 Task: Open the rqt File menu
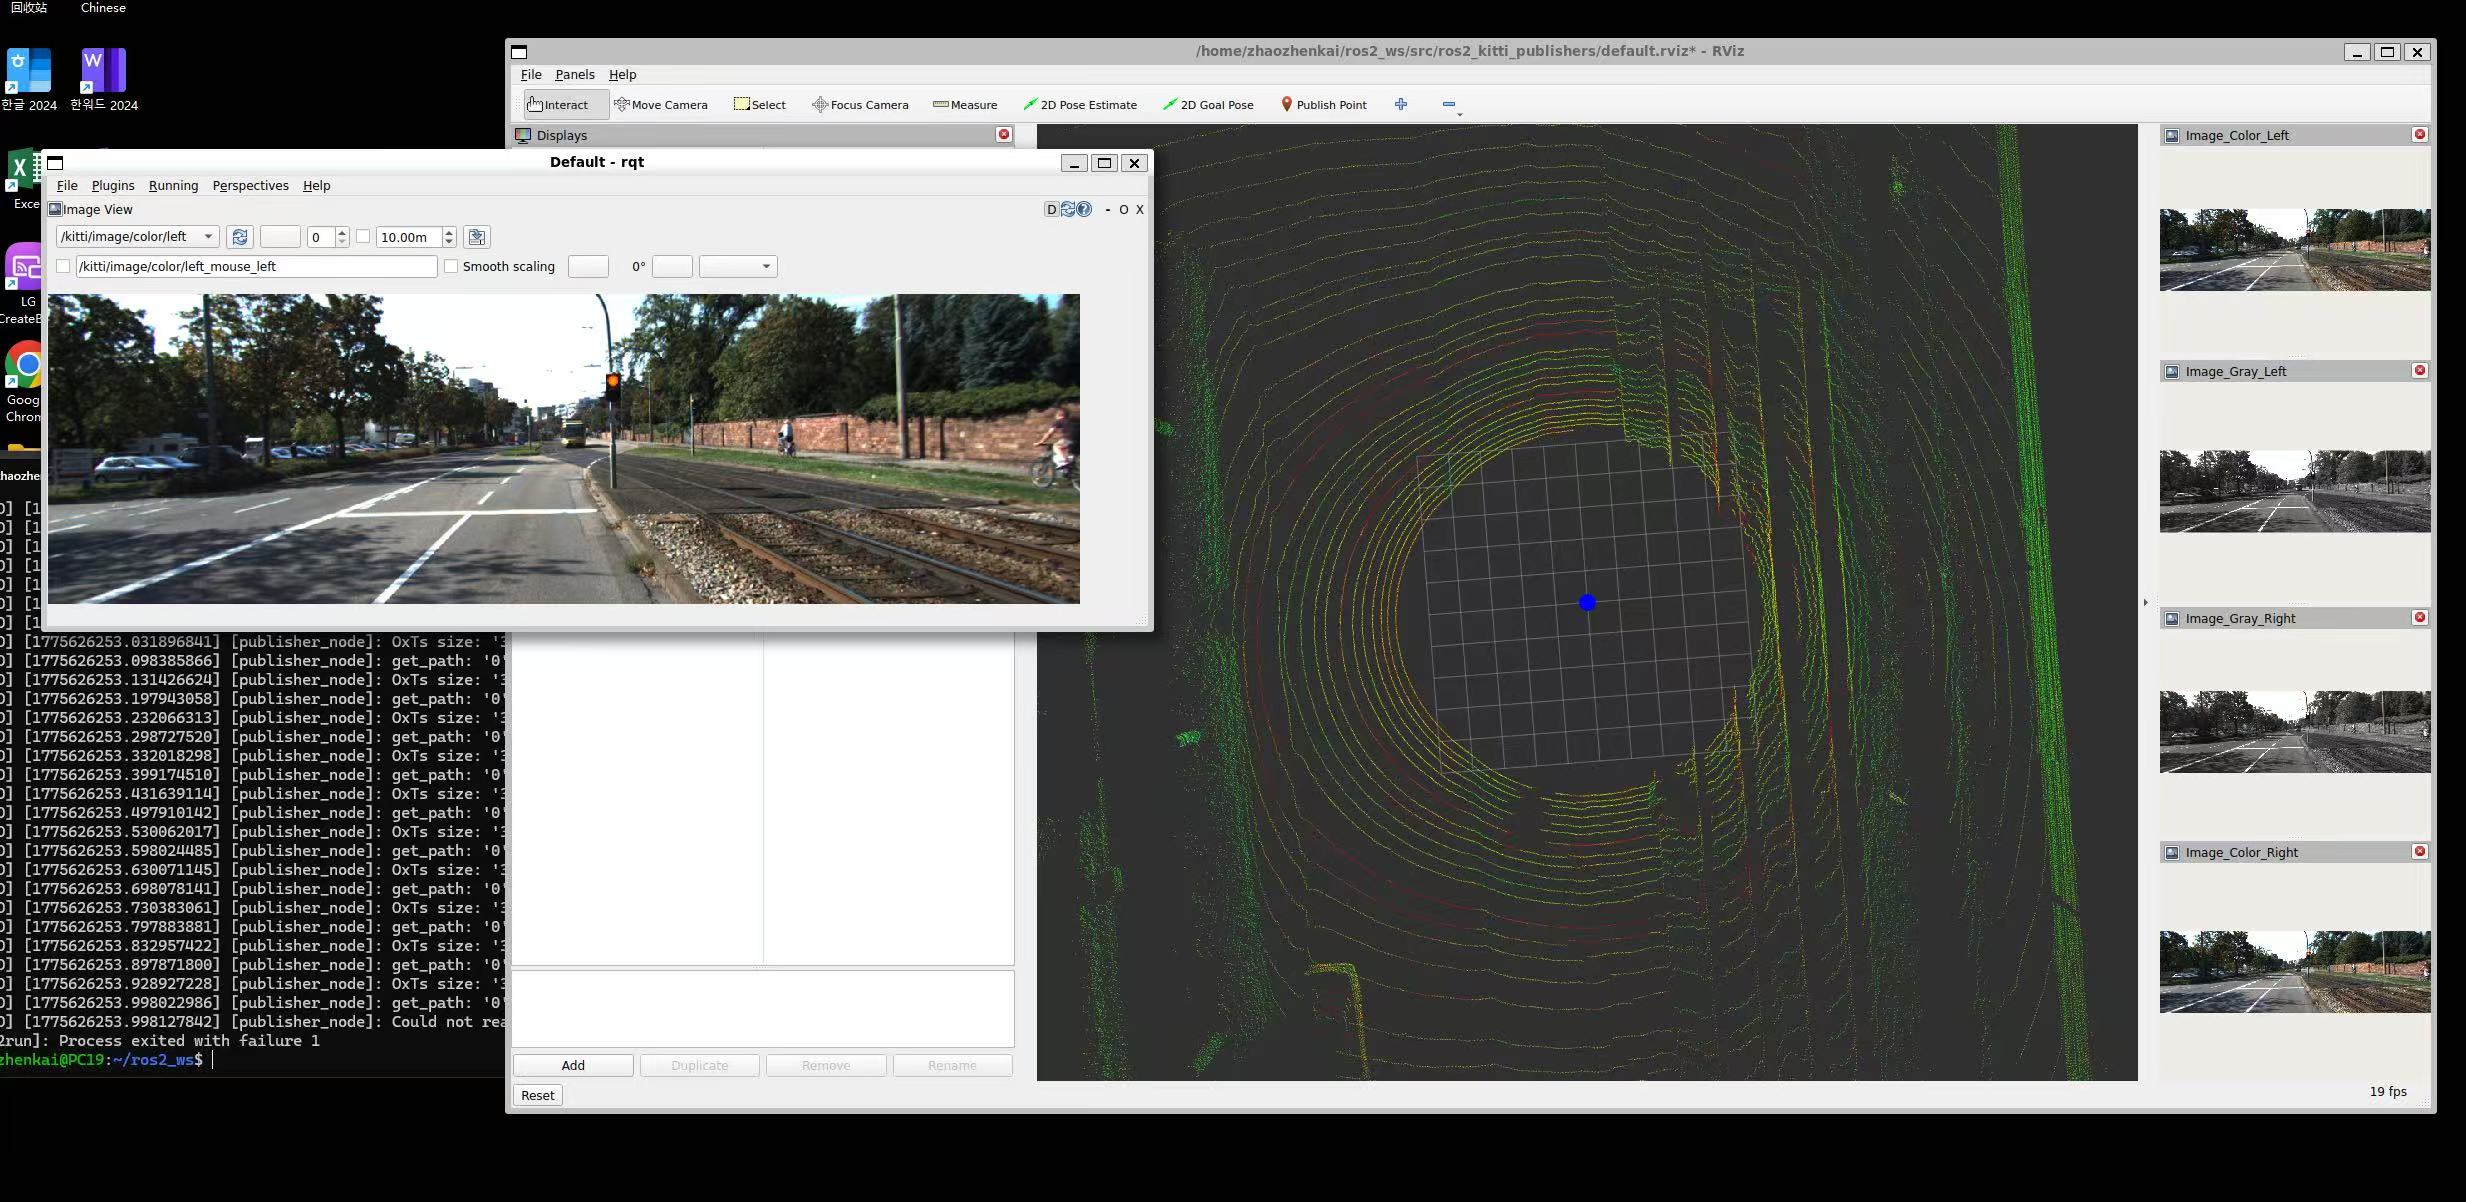(67, 186)
